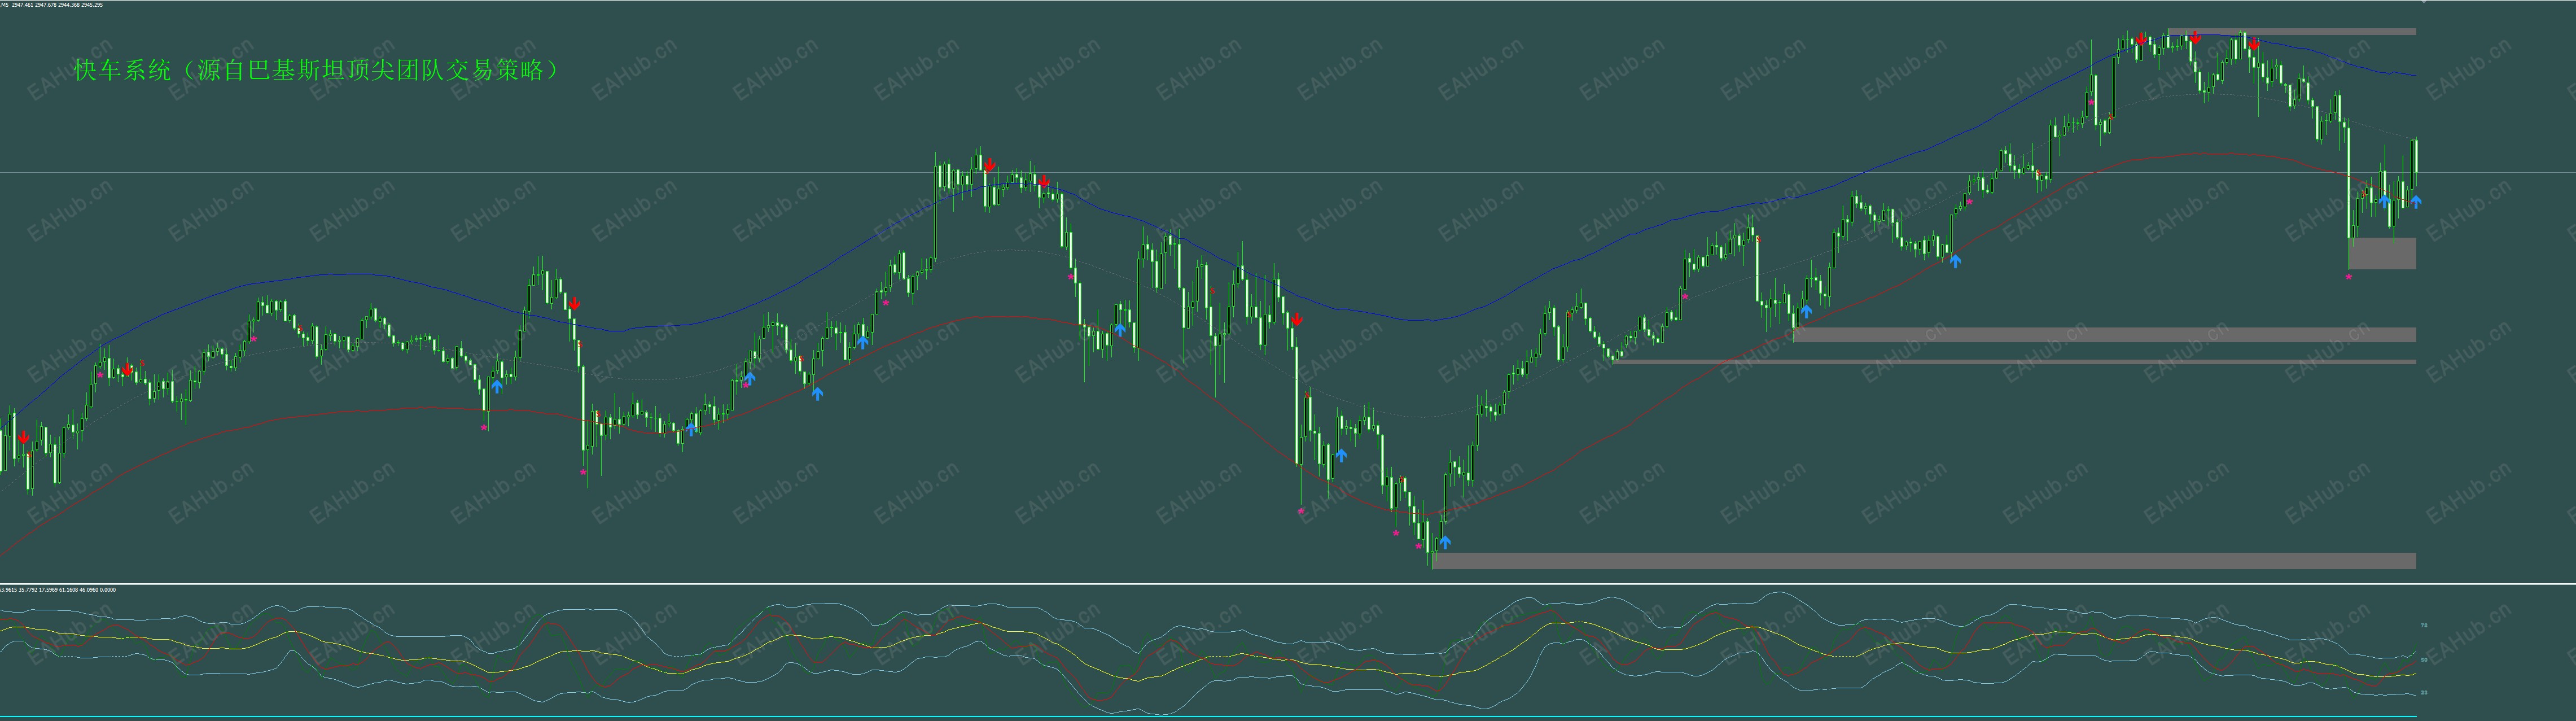Screen dimensions: 2576x721
Task: Click the third red sell arrow at the chart's highest peak
Action: click(x=2254, y=43)
